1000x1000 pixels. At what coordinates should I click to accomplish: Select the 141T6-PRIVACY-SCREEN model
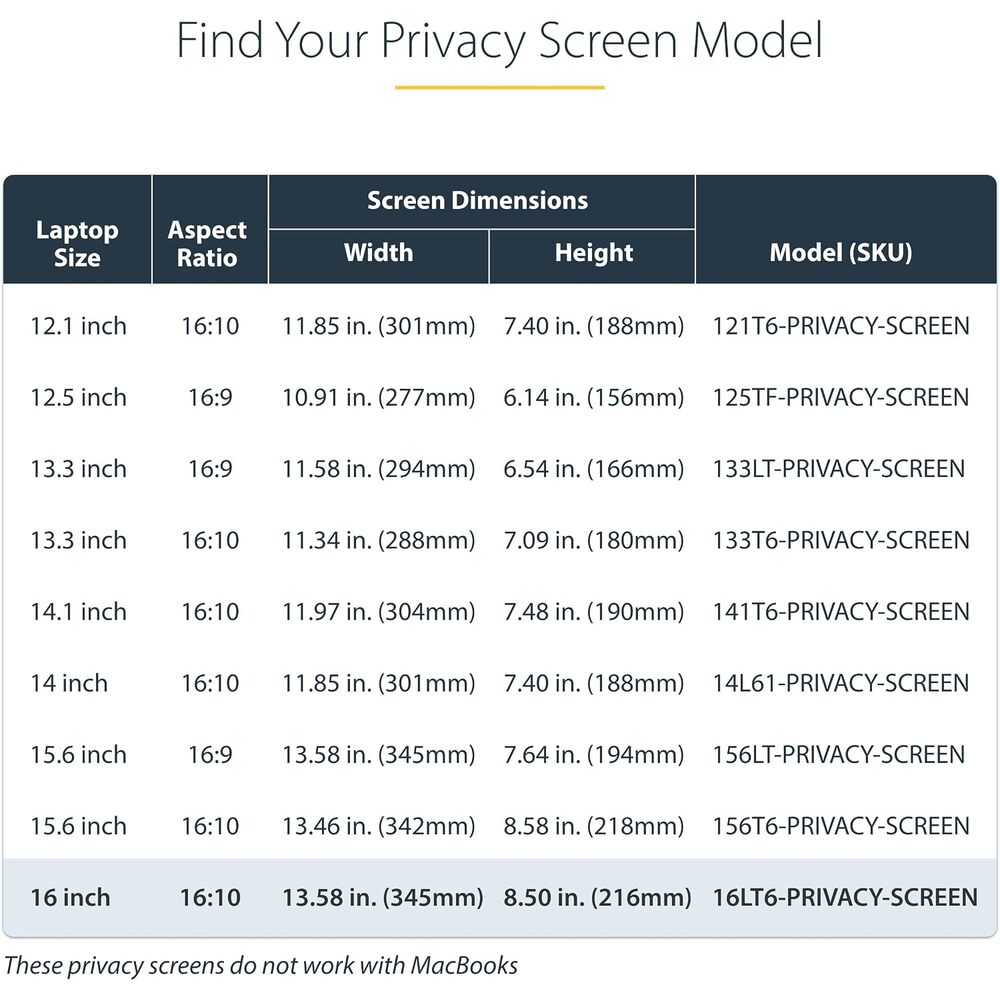pyautogui.click(x=841, y=612)
